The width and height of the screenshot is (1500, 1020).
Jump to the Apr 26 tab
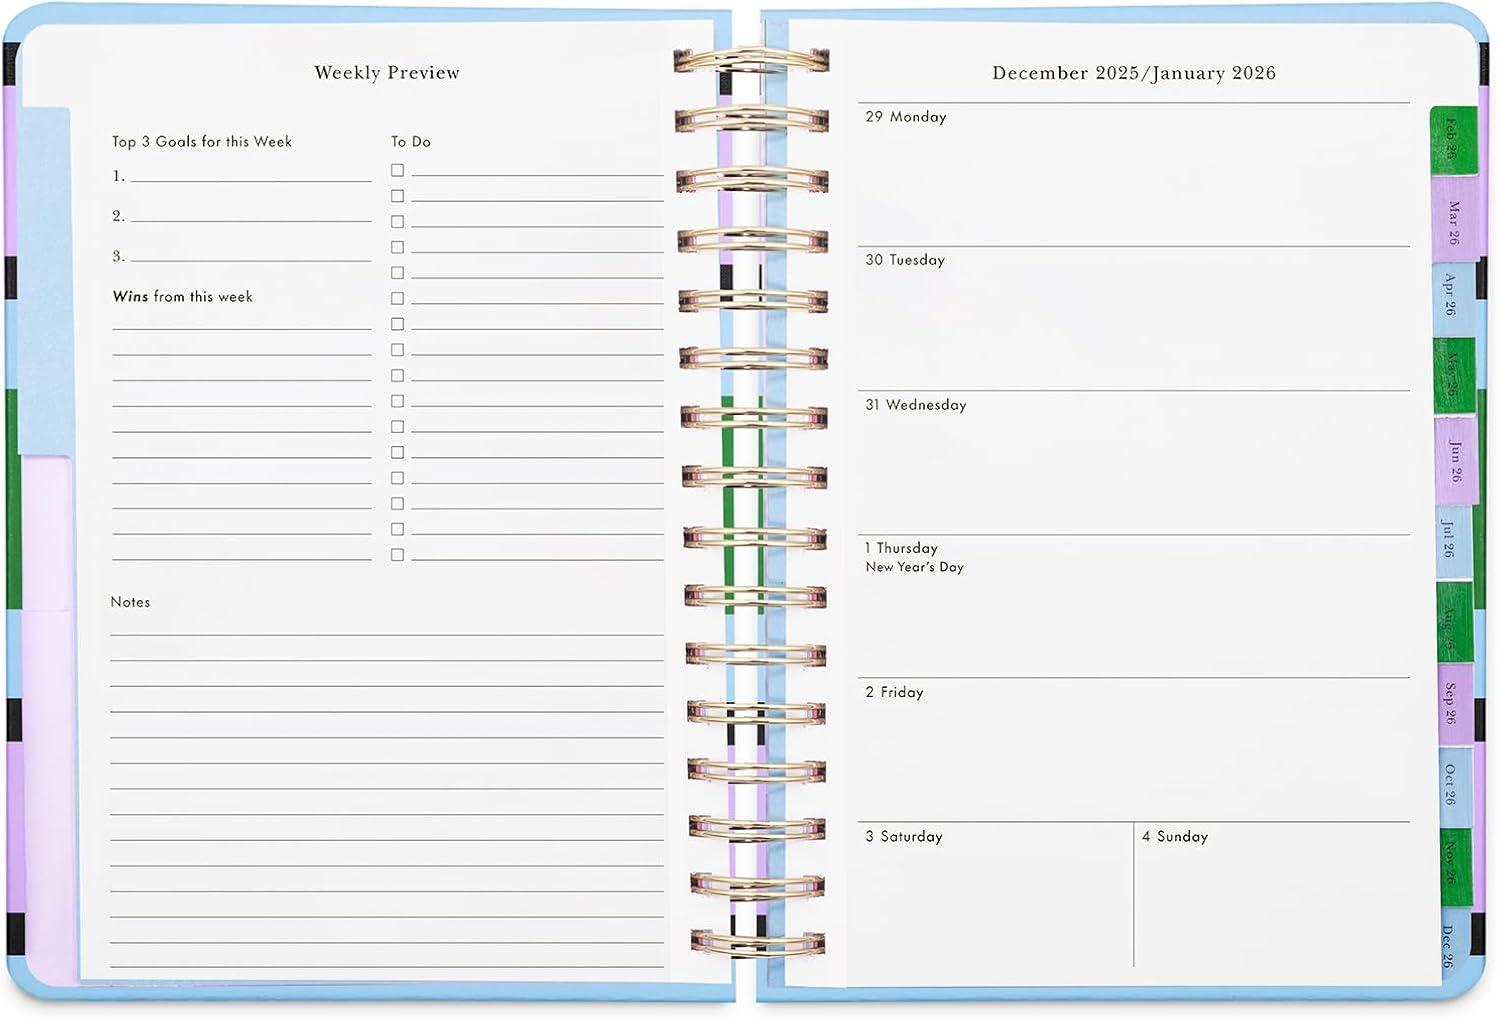pos(1451,296)
